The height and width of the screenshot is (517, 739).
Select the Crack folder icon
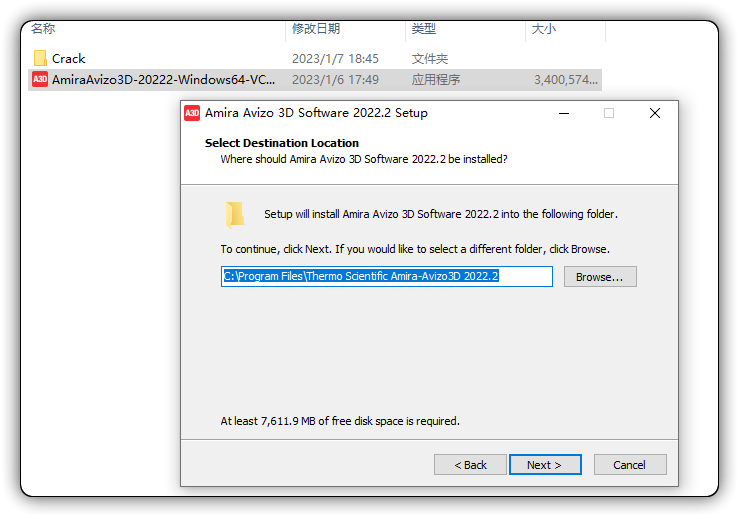[40, 58]
